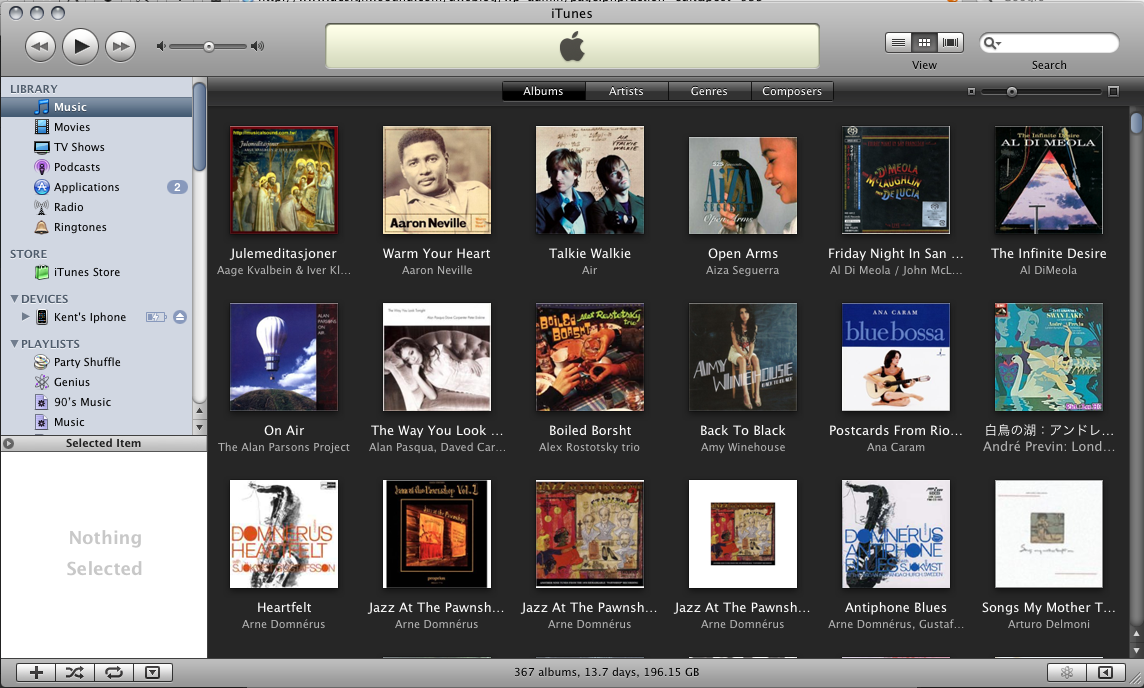
Task: Open the Party Shuffle playlist
Action: [96, 362]
